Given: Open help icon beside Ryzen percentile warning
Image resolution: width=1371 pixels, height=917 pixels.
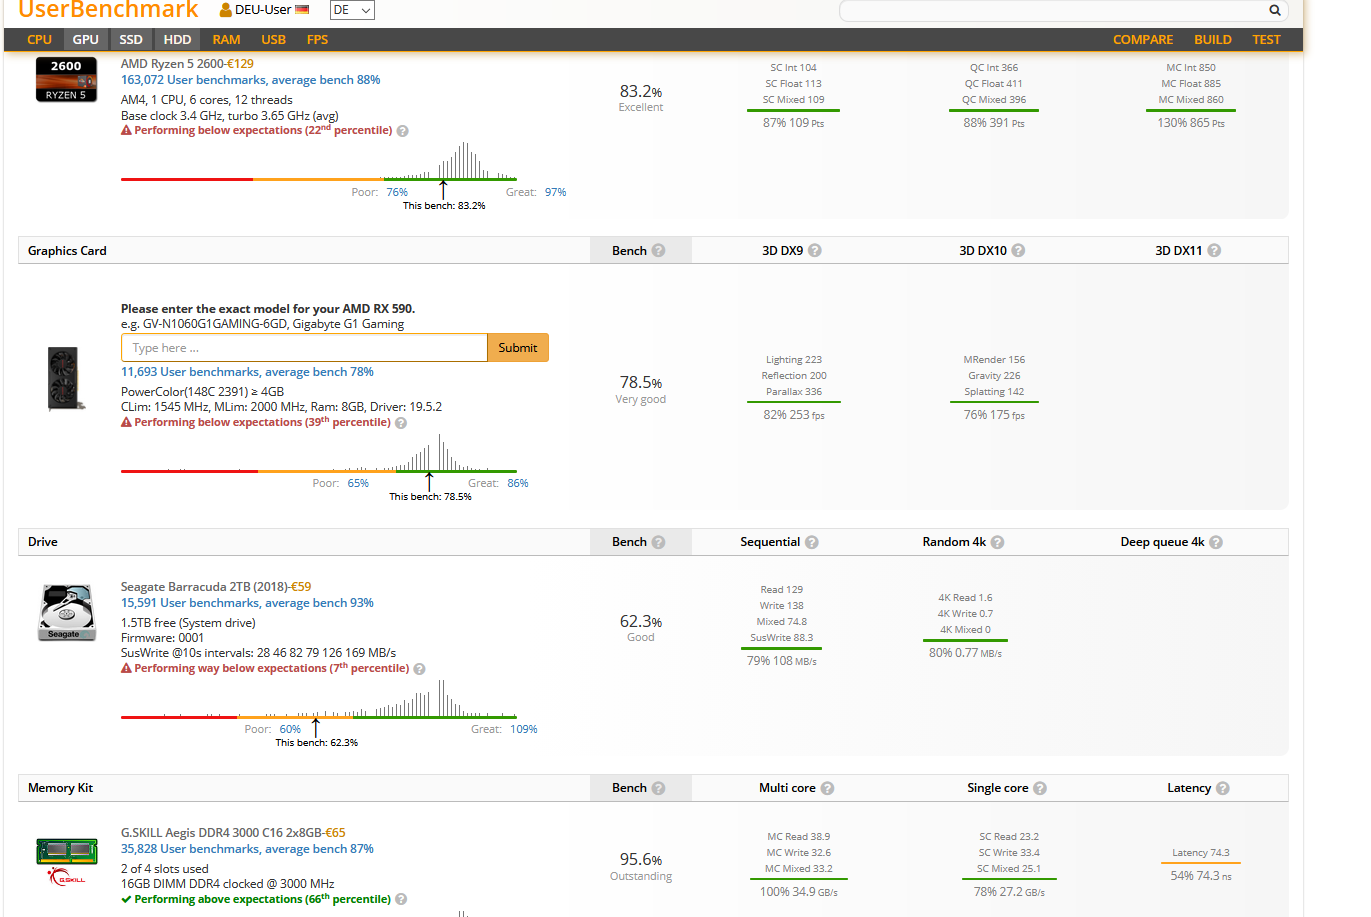Looking at the screenshot, I should (x=402, y=131).
